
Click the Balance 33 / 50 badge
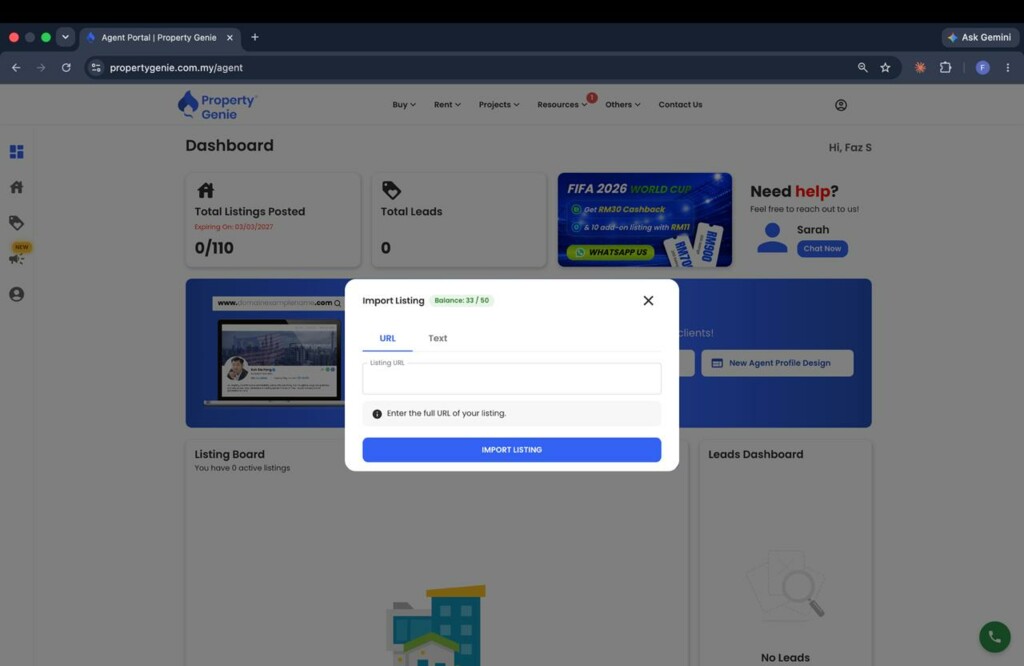pyautogui.click(x=462, y=300)
